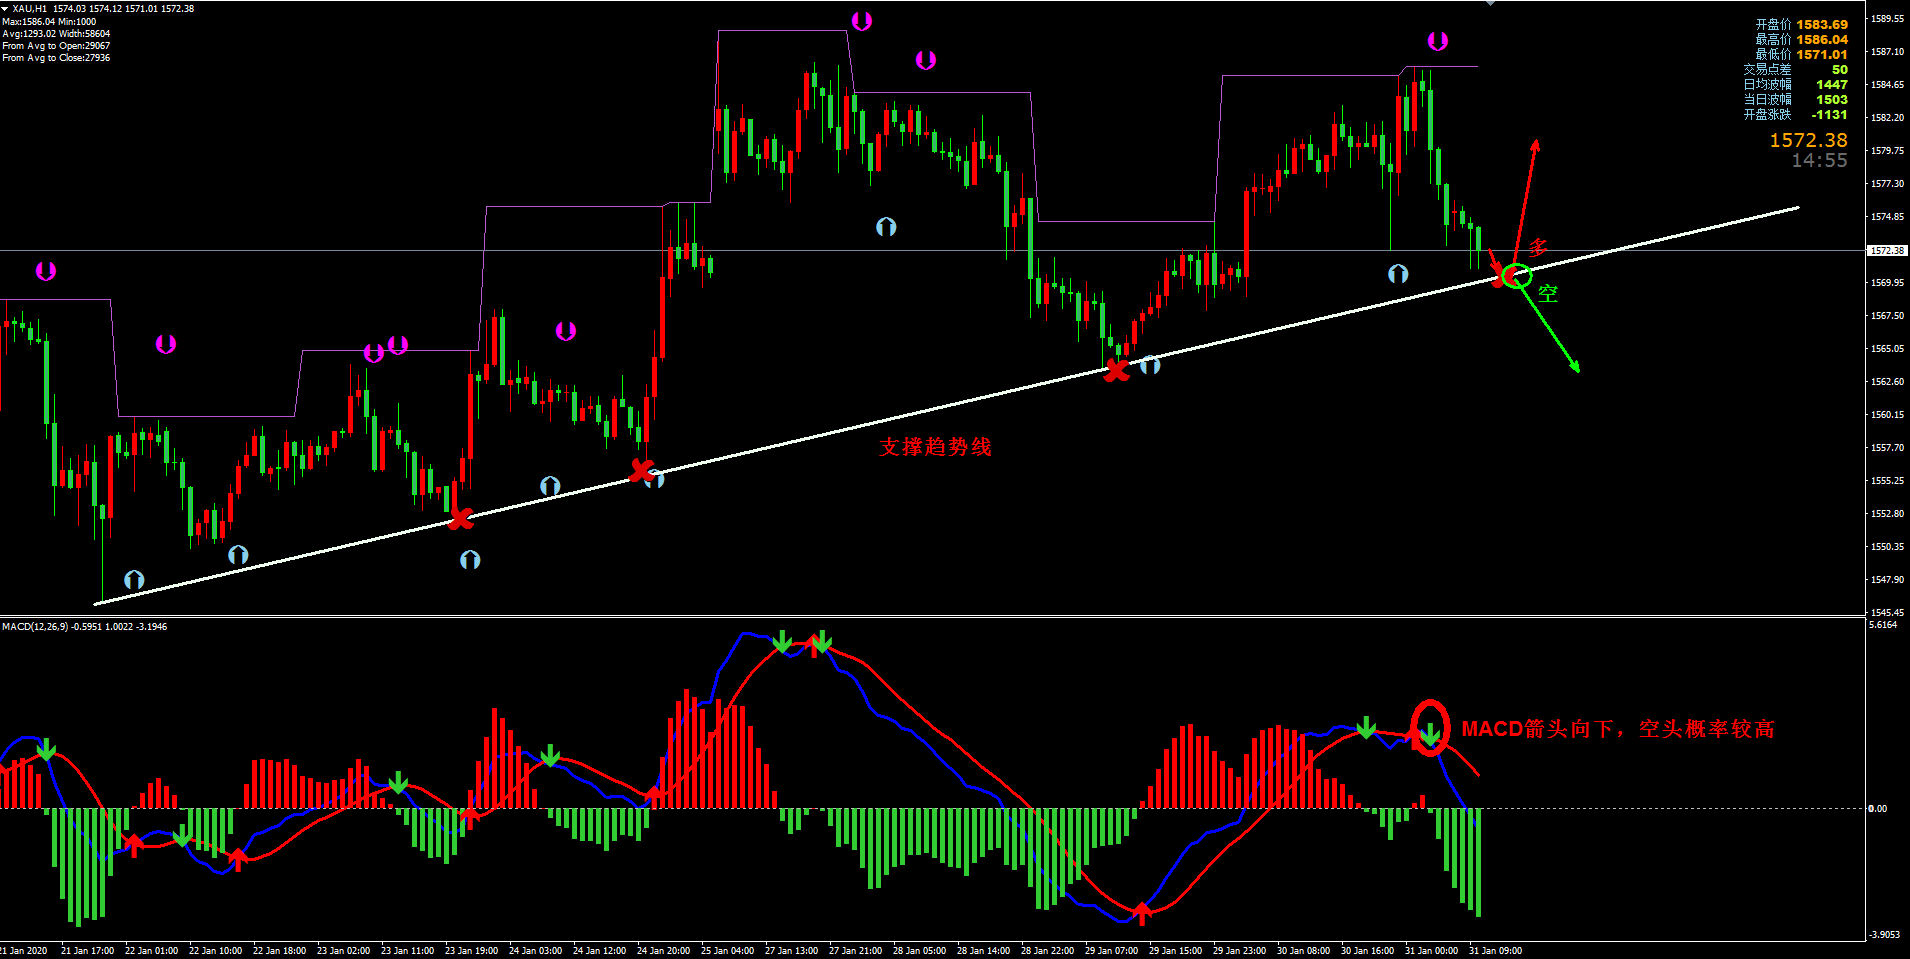Click the 1577.30 price axis level
Image resolution: width=1910 pixels, height=959 pixels.
(1887, 184)
